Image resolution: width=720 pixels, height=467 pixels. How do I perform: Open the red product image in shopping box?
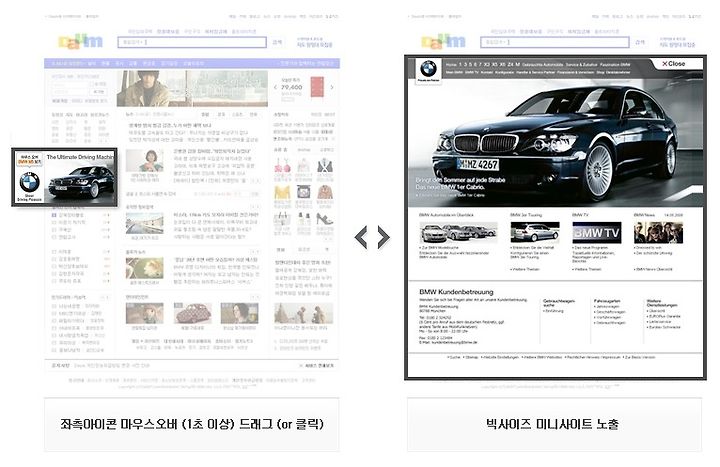click(x=317, y=87)
